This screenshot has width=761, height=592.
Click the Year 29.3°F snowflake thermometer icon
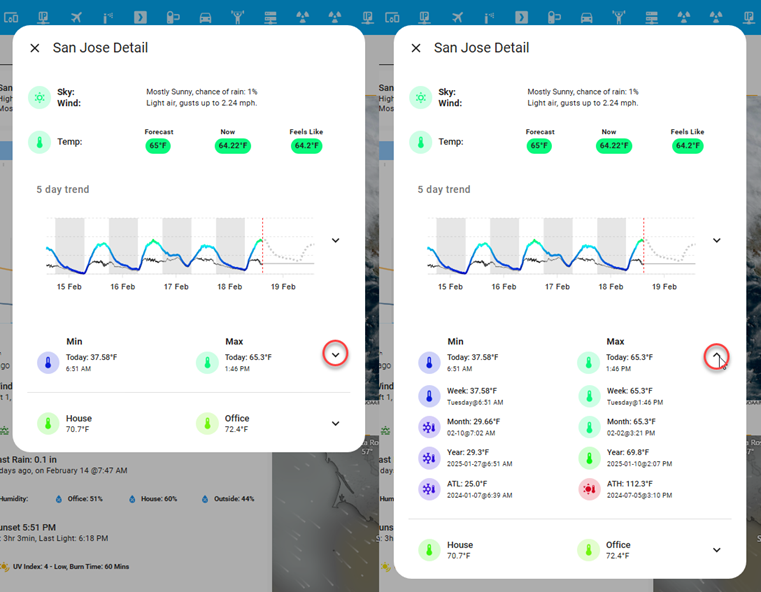click(x=429, y=458)
